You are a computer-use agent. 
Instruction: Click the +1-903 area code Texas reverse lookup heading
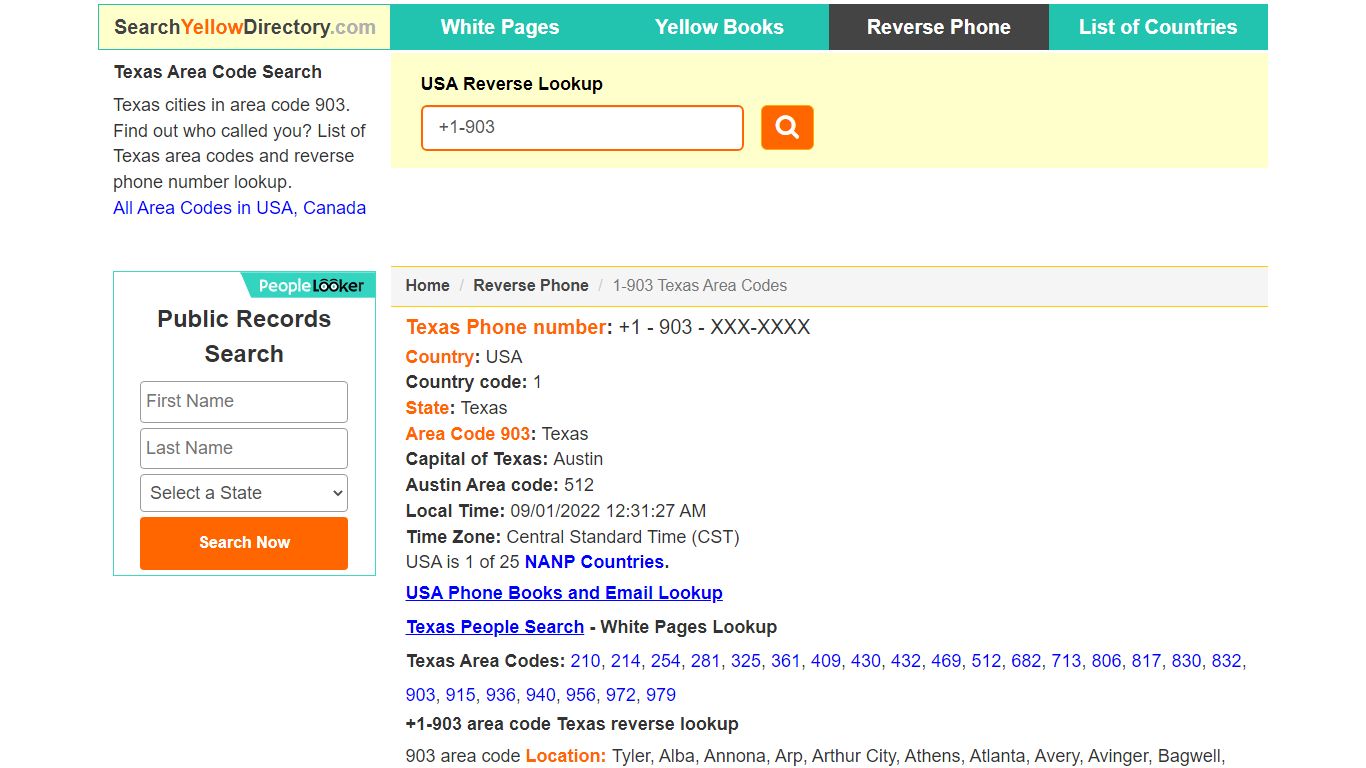[x=572, y=724]
